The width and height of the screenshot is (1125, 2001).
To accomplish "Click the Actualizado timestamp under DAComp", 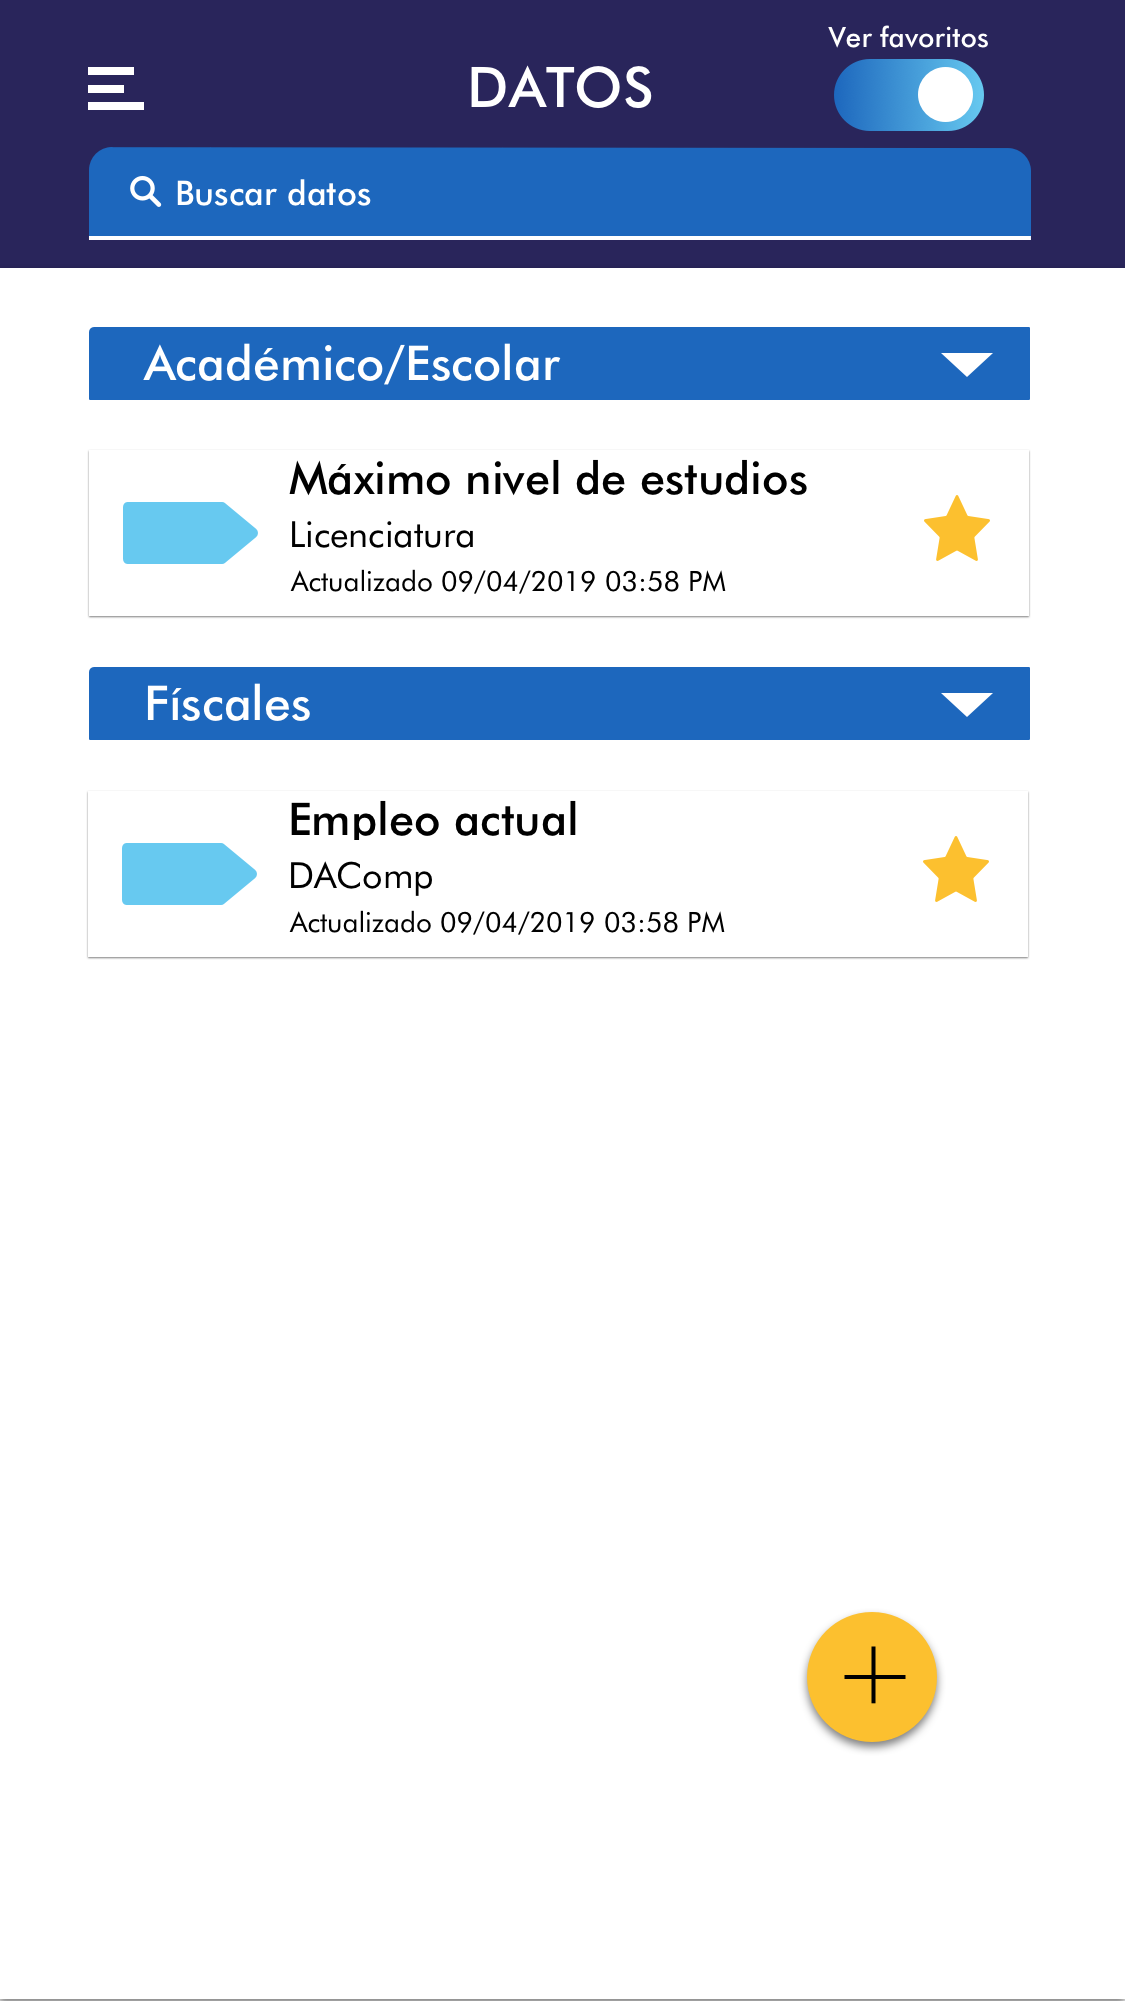I will 507,923.
